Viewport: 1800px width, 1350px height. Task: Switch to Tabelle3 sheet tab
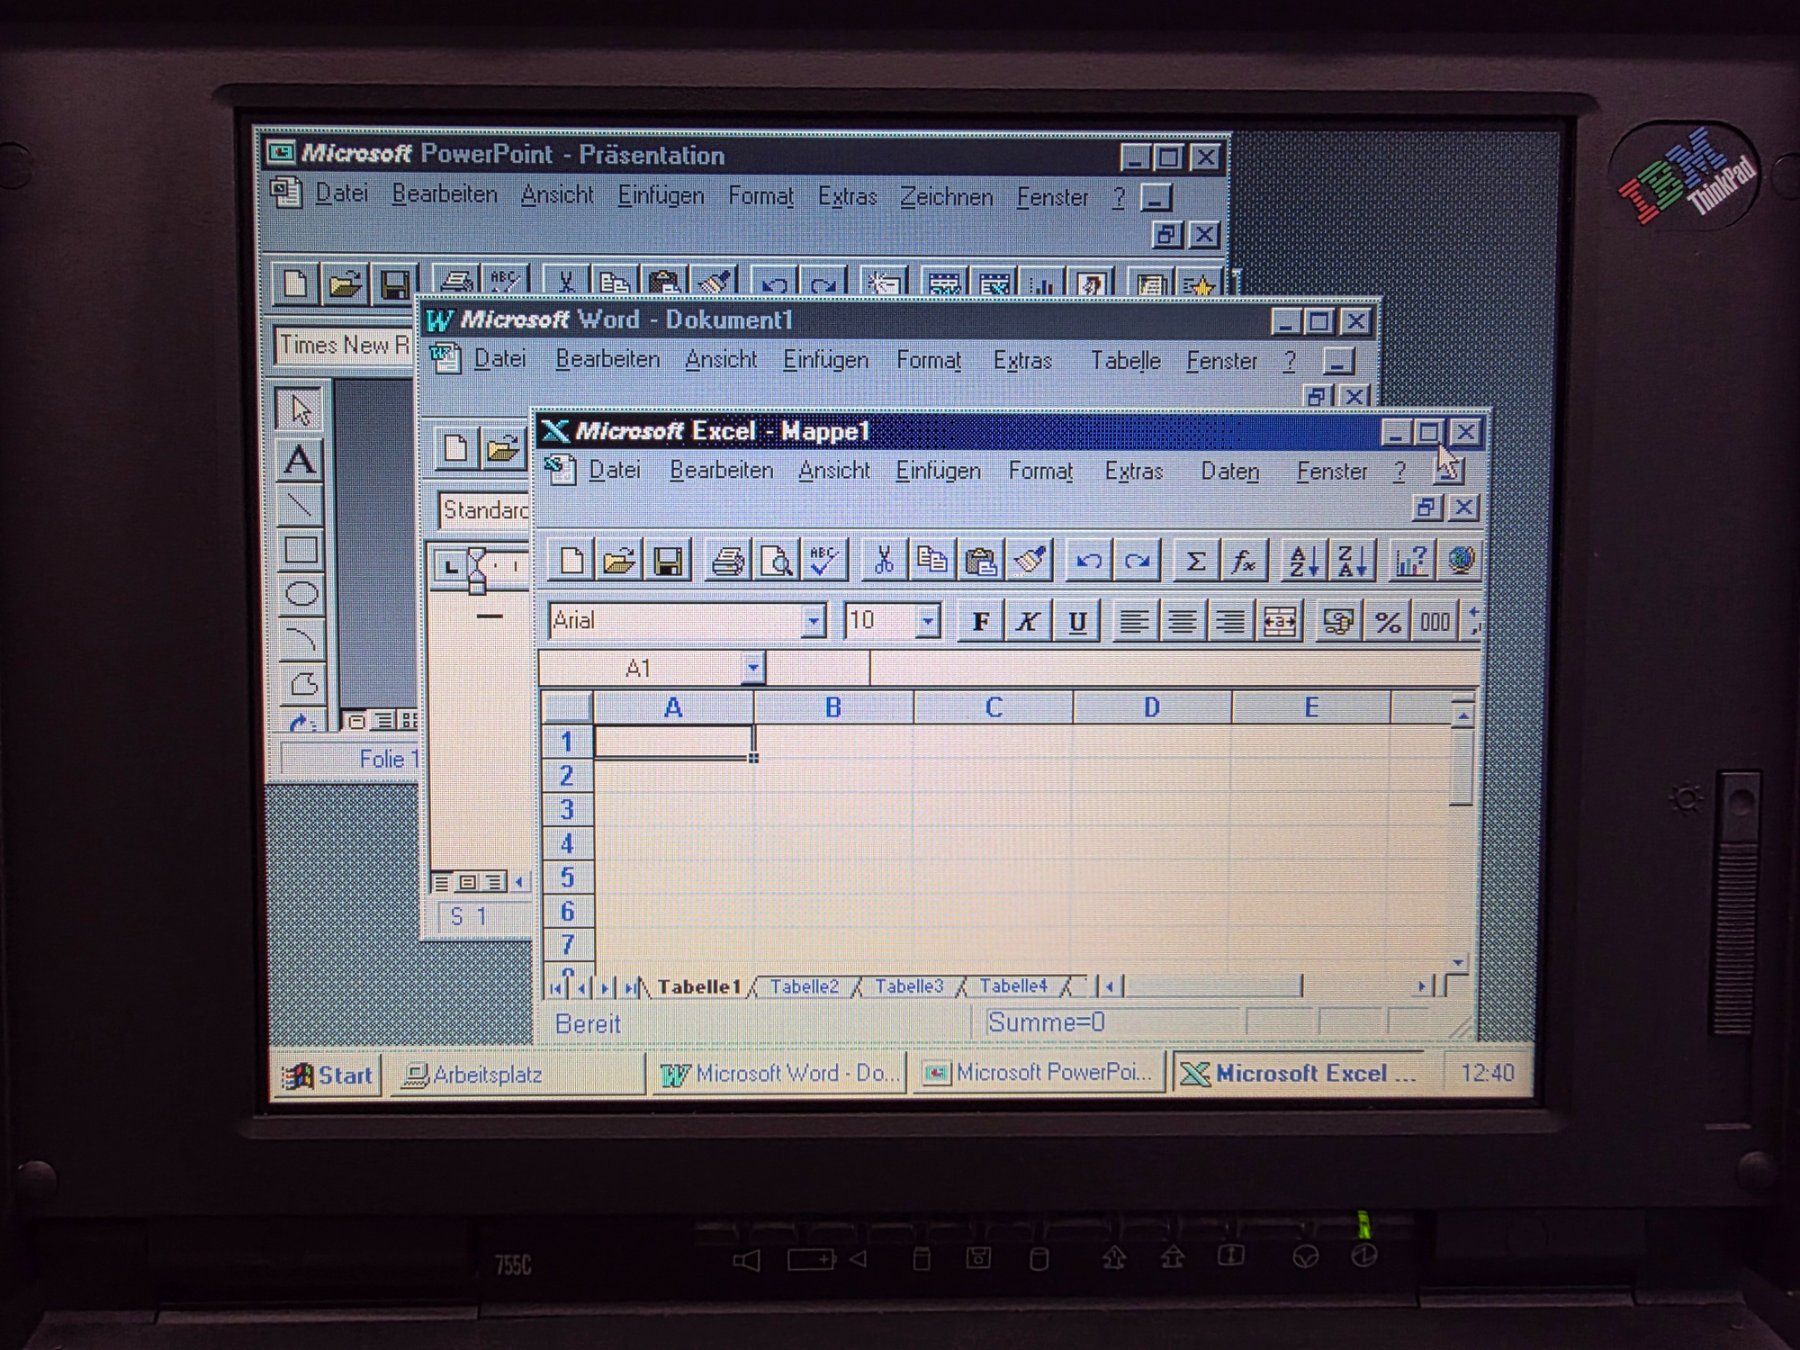(909, 987)
